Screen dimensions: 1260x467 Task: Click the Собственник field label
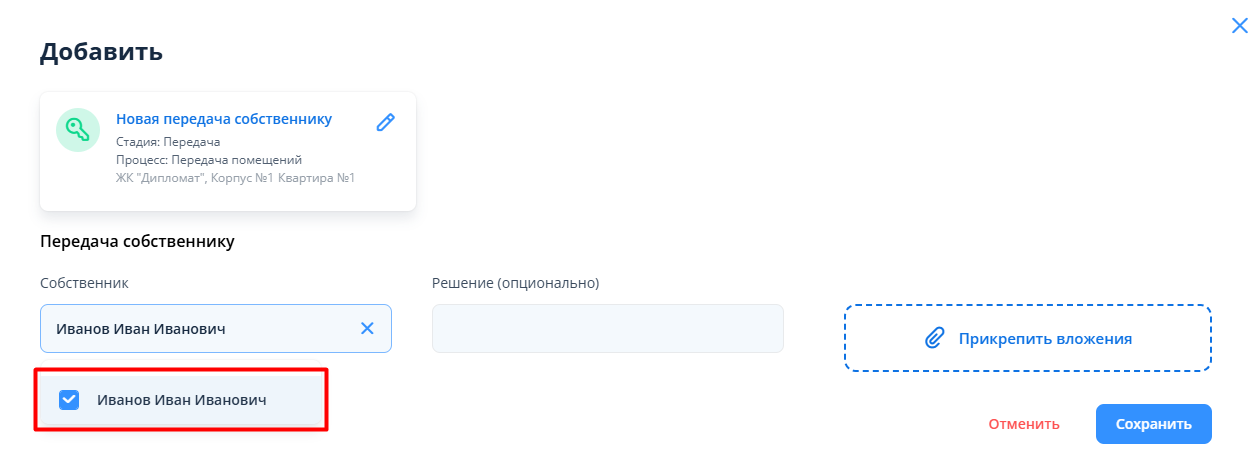pyautogui.click(x=84, y=283)
